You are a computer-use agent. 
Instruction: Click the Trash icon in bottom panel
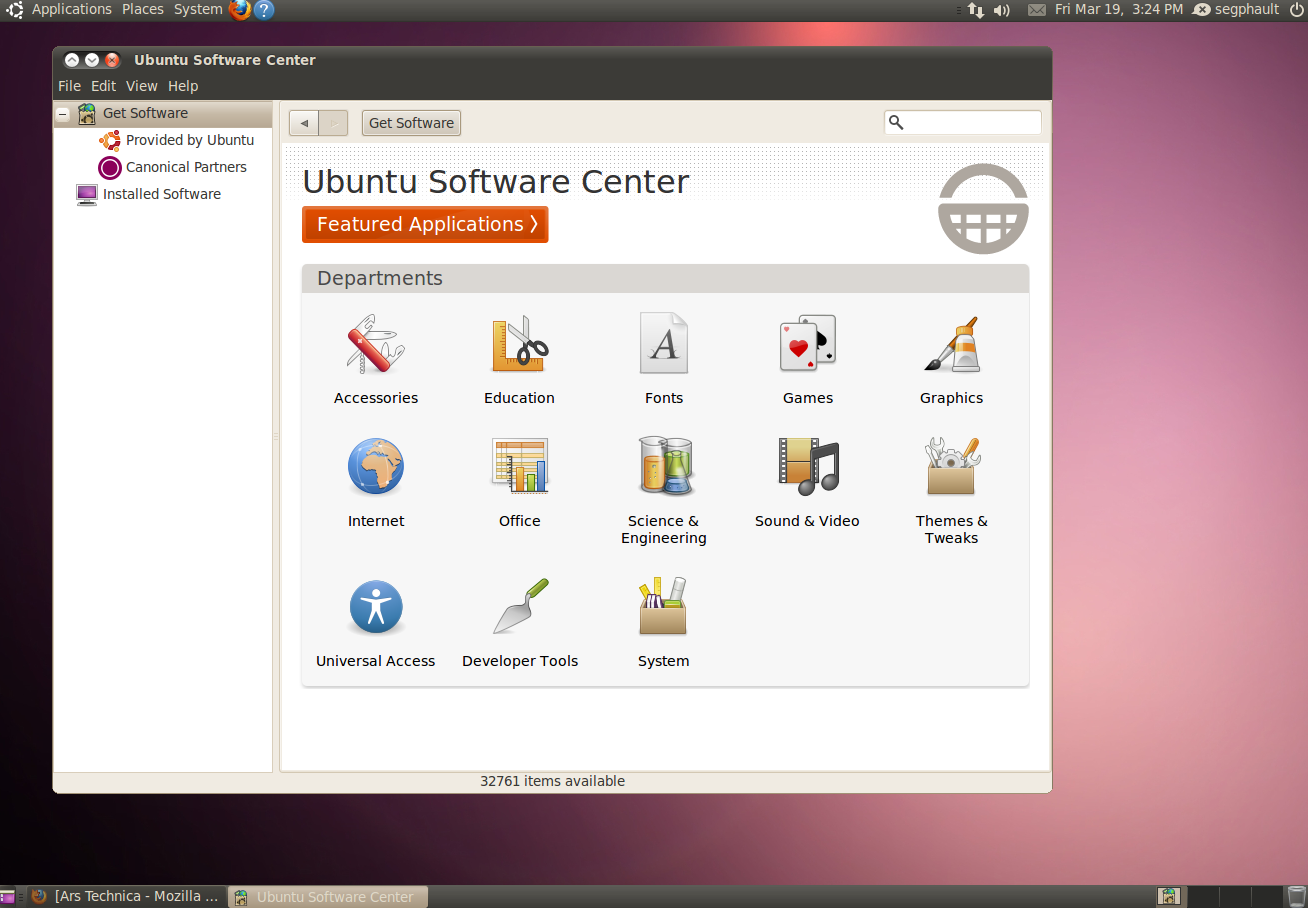coord(1296,896)
